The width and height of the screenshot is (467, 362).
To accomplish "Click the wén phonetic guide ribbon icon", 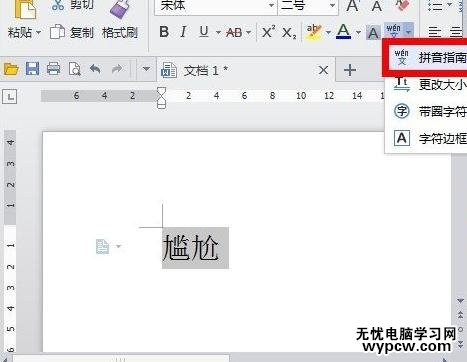I will point(393,31).
